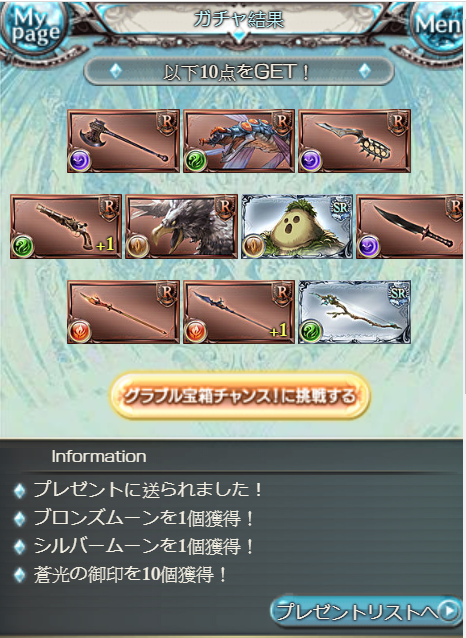Select the blue spear +1 card
This screenshot has width=466, height=638.
239,312
